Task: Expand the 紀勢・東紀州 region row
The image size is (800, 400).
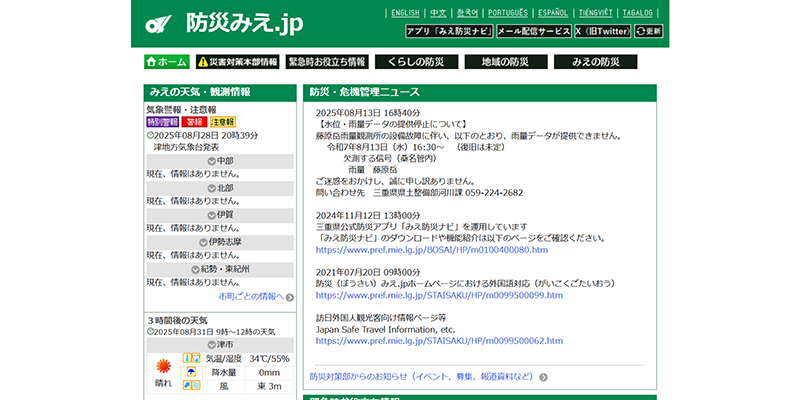Action: point(220,269)
